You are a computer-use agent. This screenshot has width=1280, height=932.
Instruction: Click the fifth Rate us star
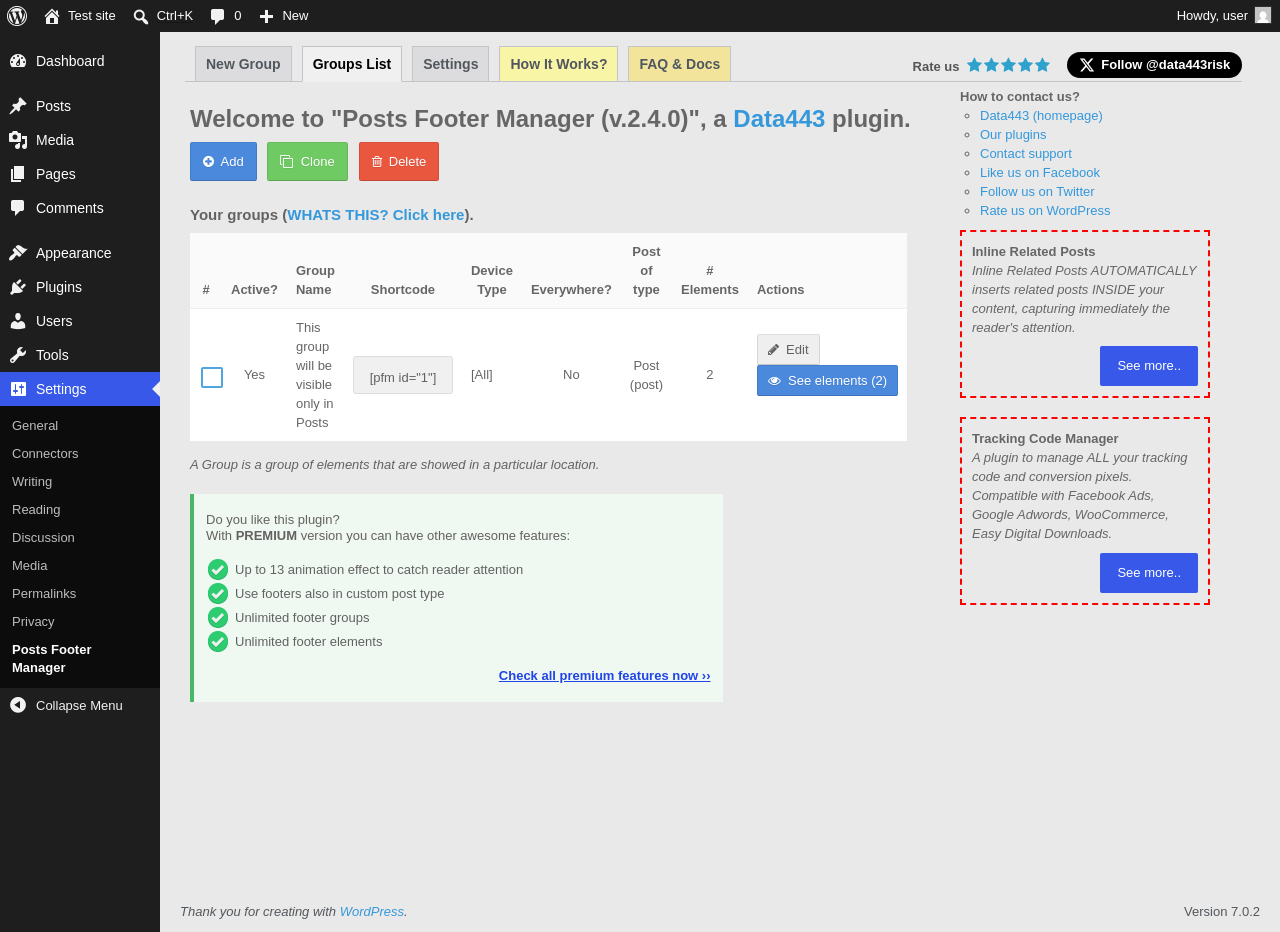pyautogui.click(x=1042, y=65)
